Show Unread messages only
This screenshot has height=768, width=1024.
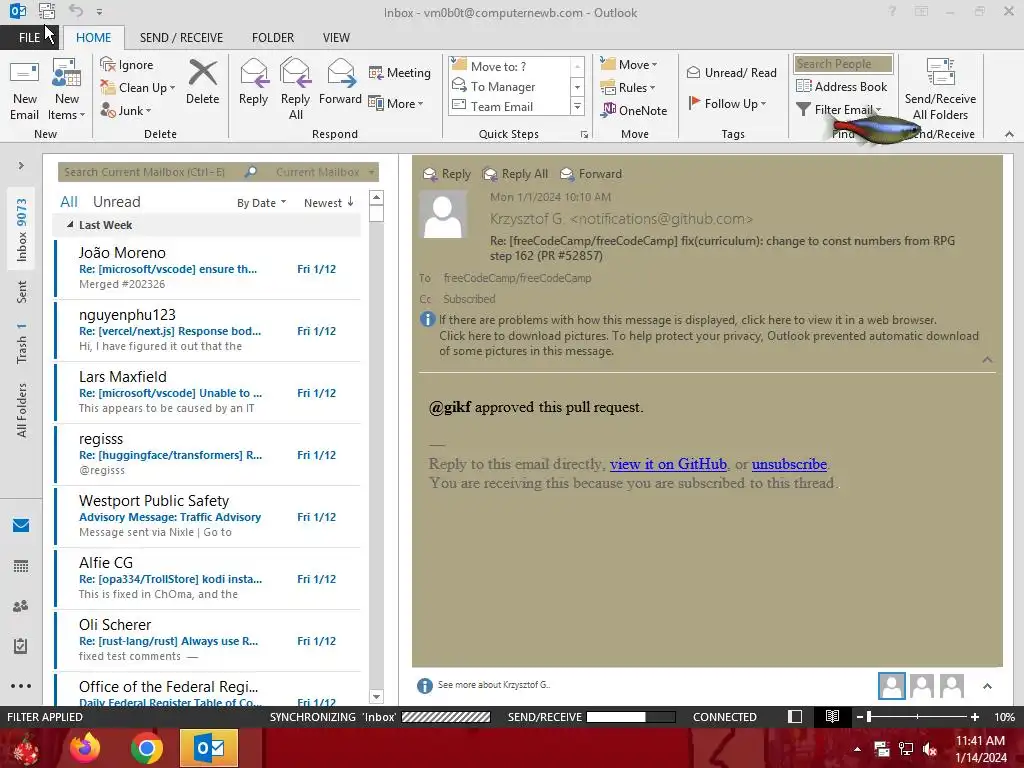116,202
